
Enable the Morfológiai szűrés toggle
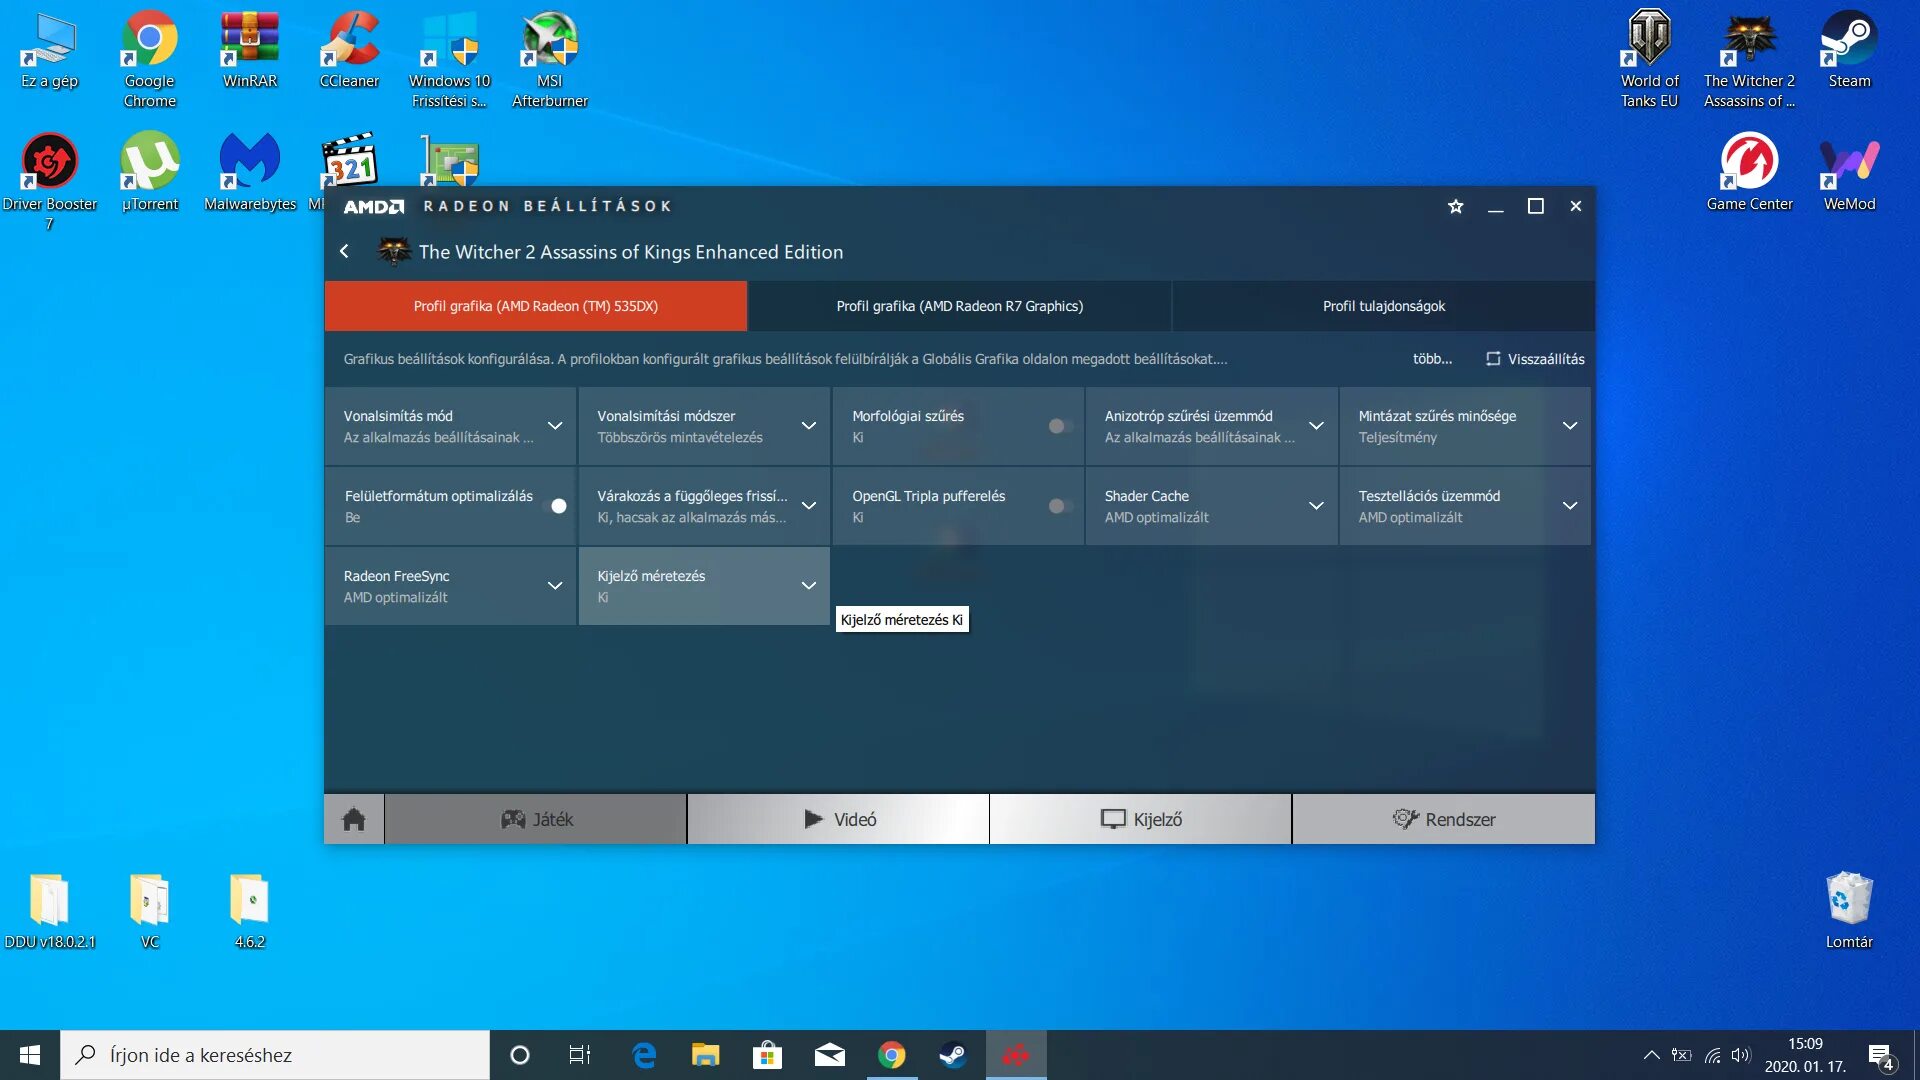click(1059, 426)
